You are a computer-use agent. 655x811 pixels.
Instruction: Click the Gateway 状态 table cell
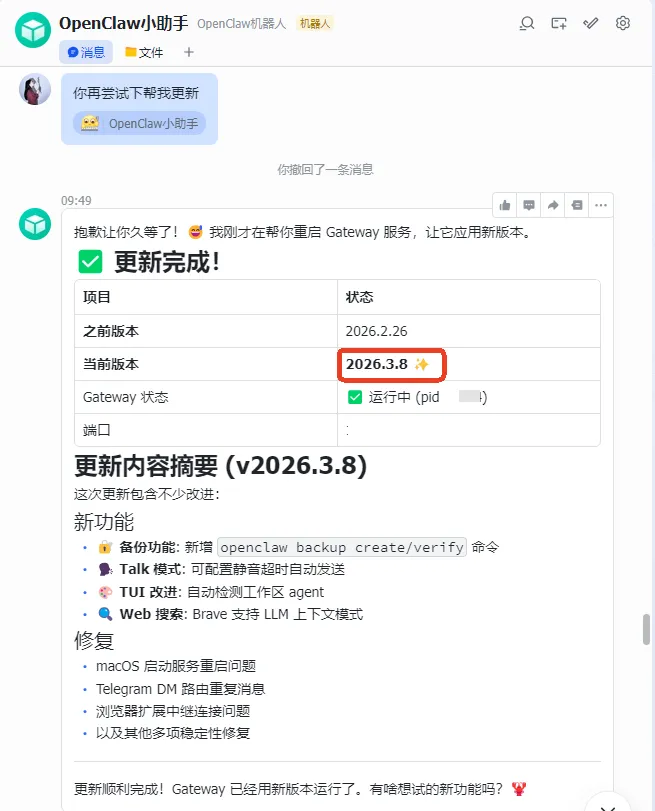206,397
